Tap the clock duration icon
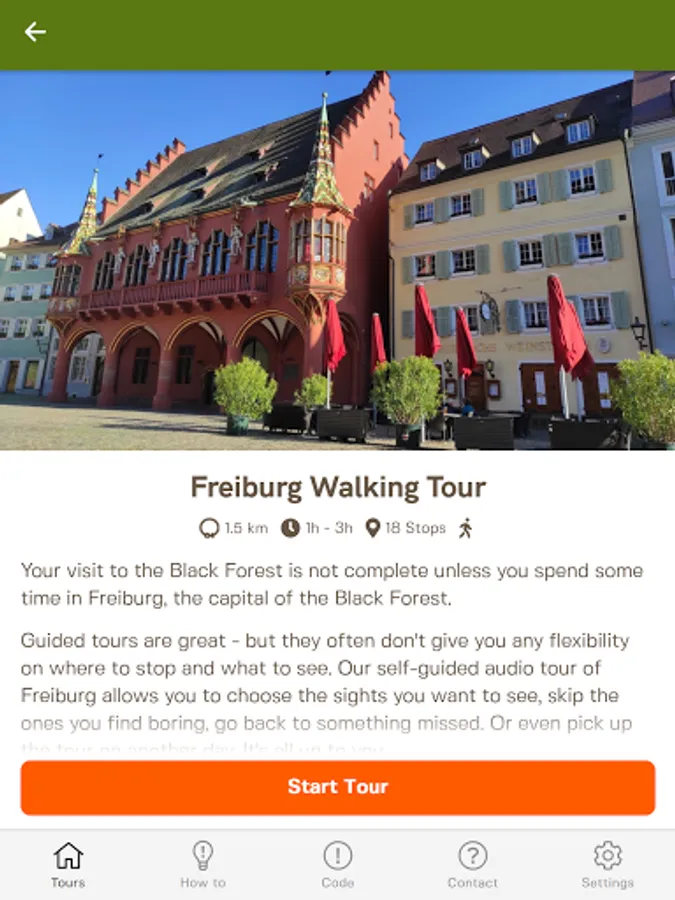Image resolution: width=675 pixels, height=900 pixels. 290,528
